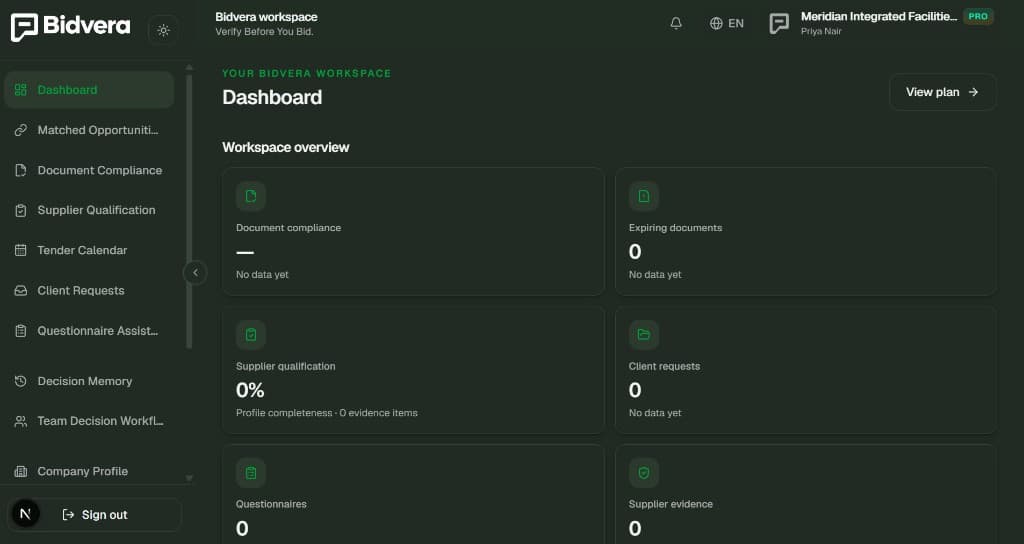Click the globe icon next to EN
The image size is (1024, 544).
pos(716,24)
